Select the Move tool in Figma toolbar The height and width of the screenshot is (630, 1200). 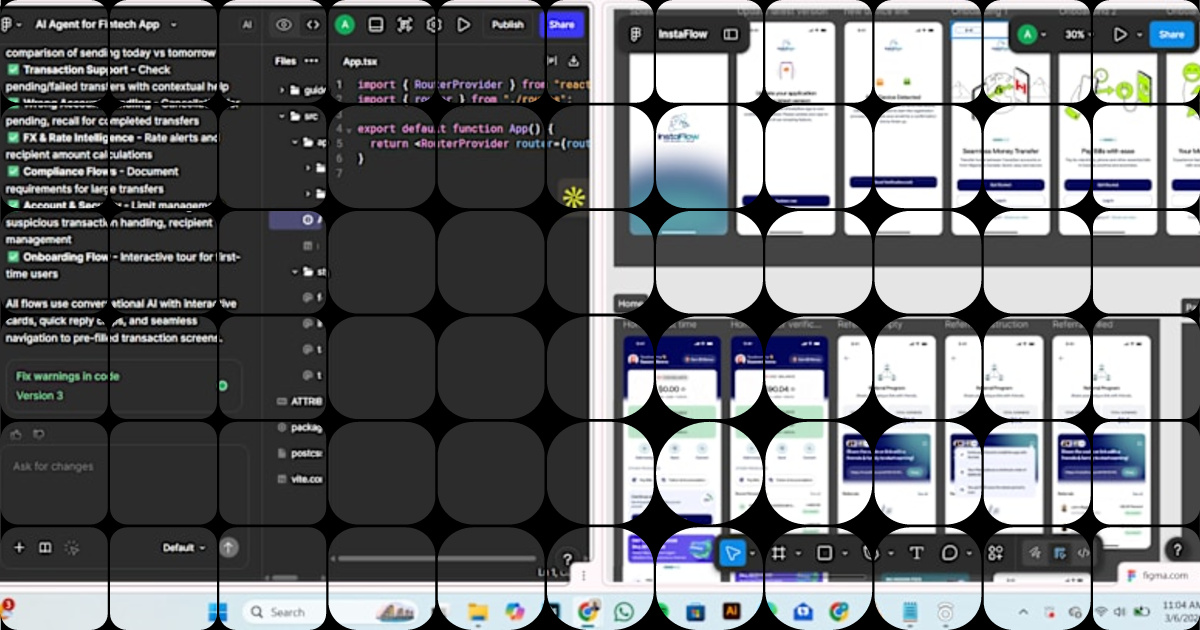(732, 553)
